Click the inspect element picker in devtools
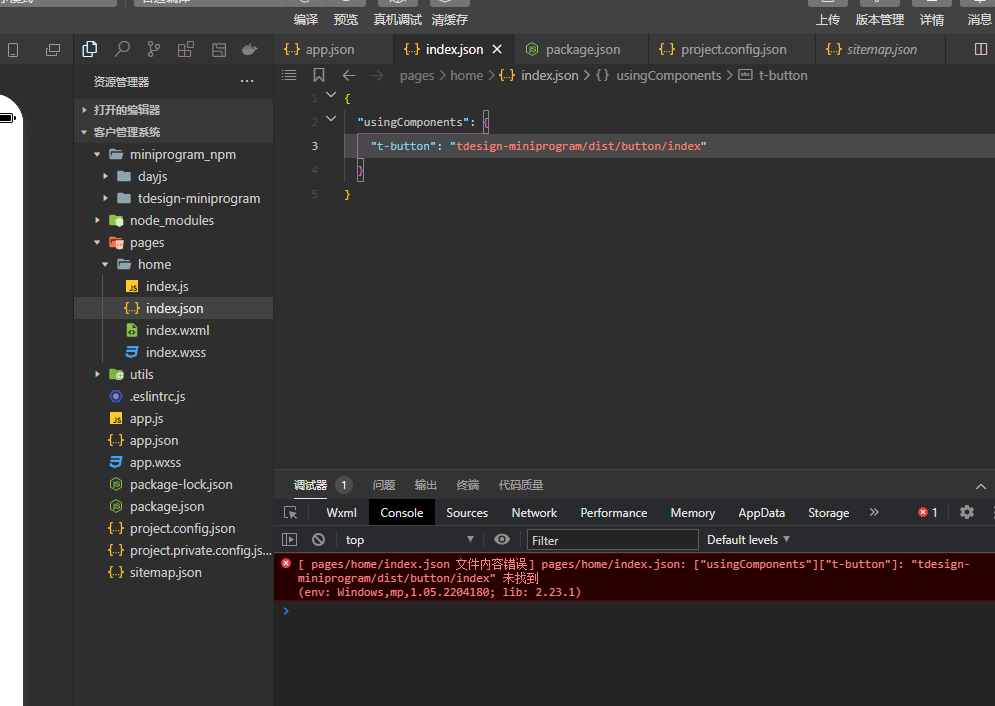Image resolution: width=995 pixels, height=706 pixels. coord(291,513)
